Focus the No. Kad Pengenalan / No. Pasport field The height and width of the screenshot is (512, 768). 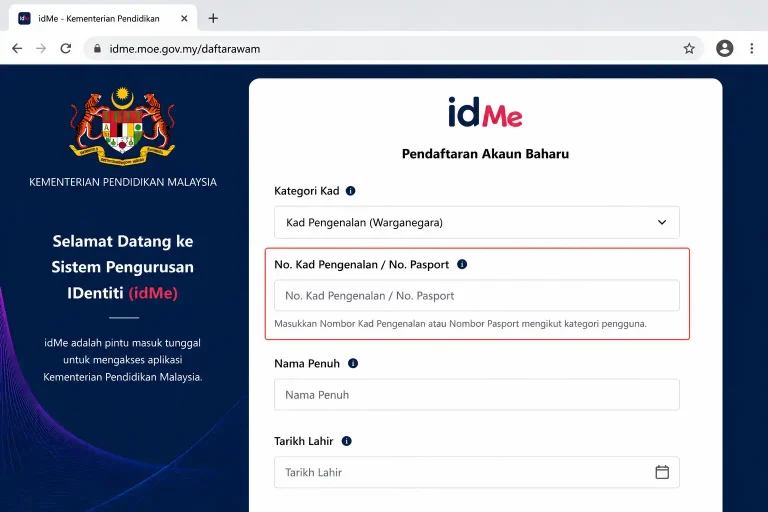[x=477, y=295]
